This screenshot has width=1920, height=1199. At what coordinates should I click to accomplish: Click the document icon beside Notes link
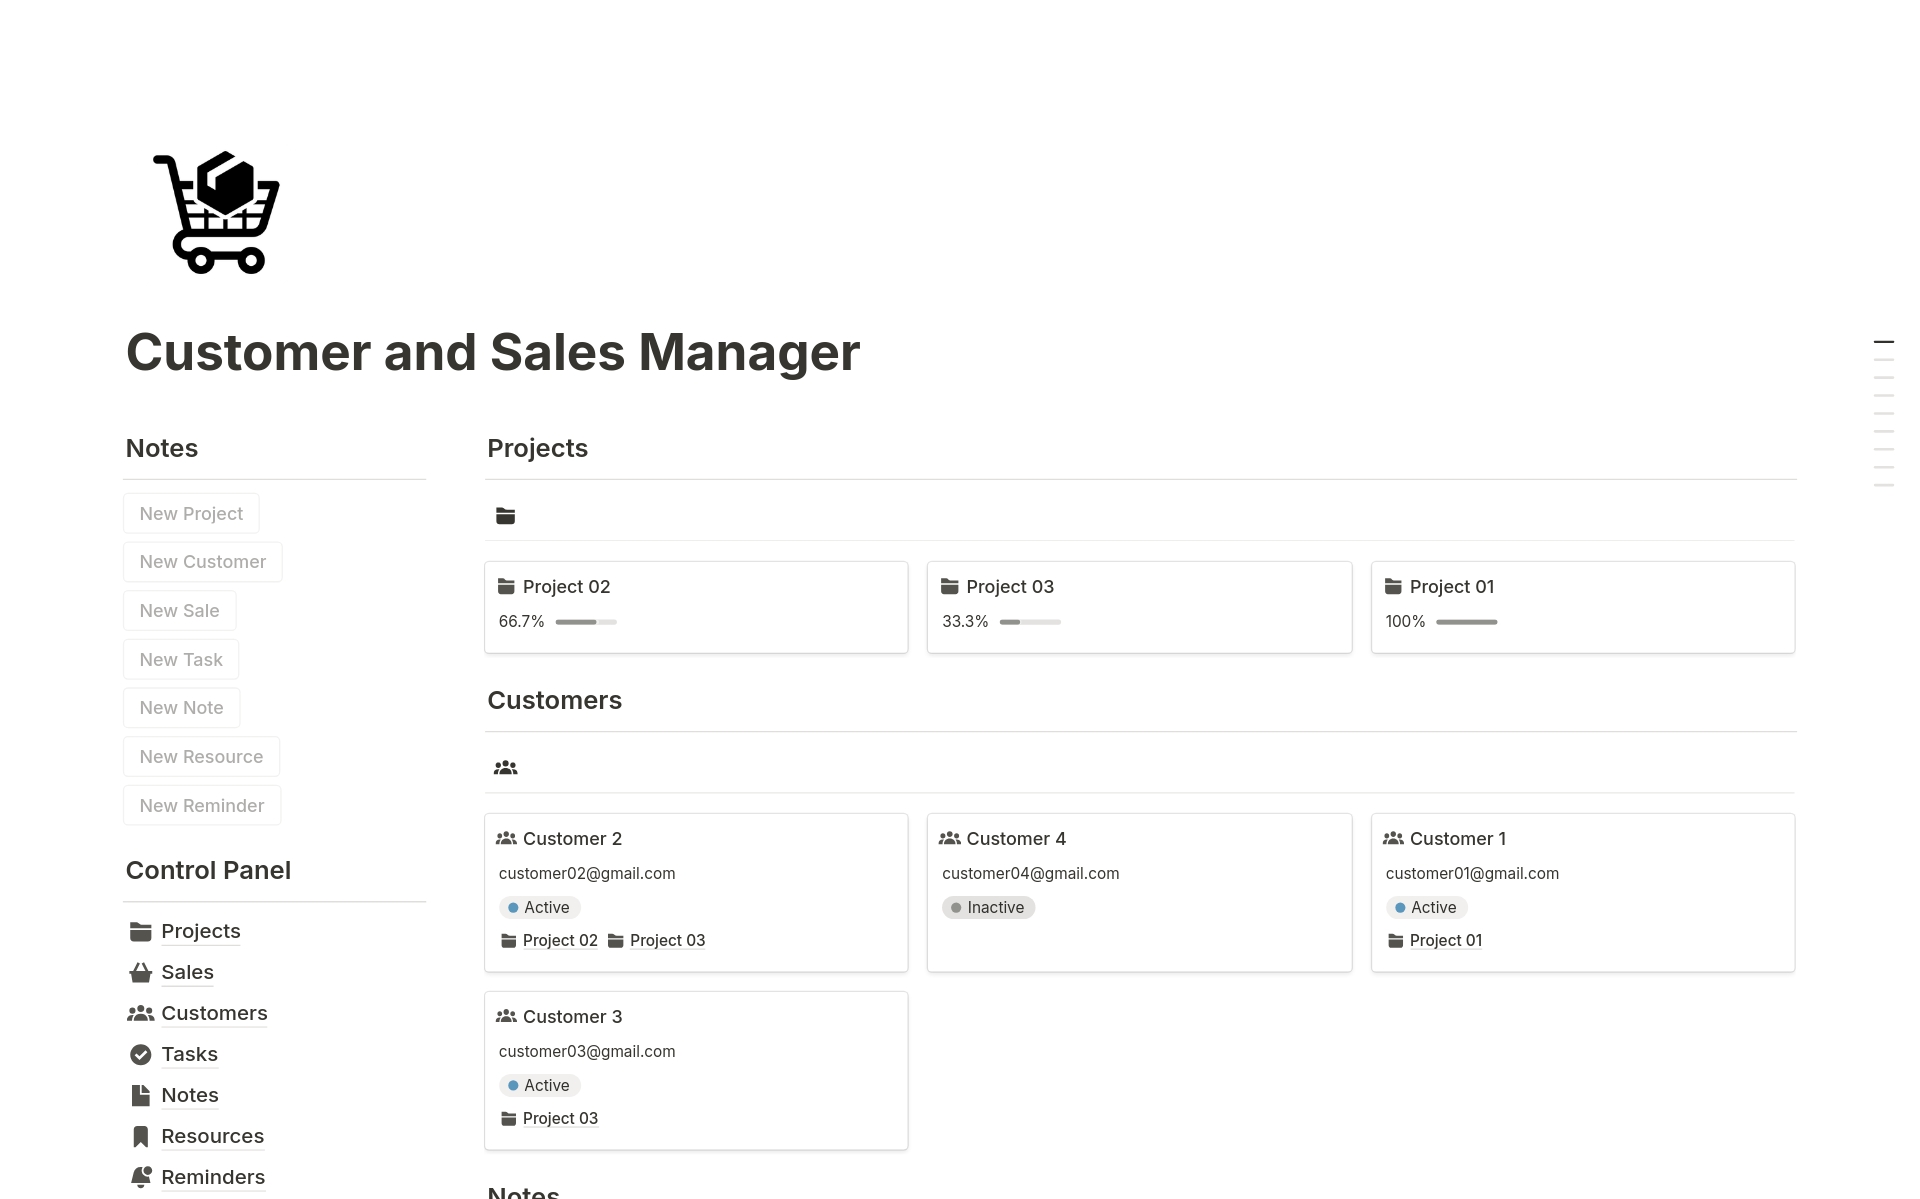click(141, 1095)
